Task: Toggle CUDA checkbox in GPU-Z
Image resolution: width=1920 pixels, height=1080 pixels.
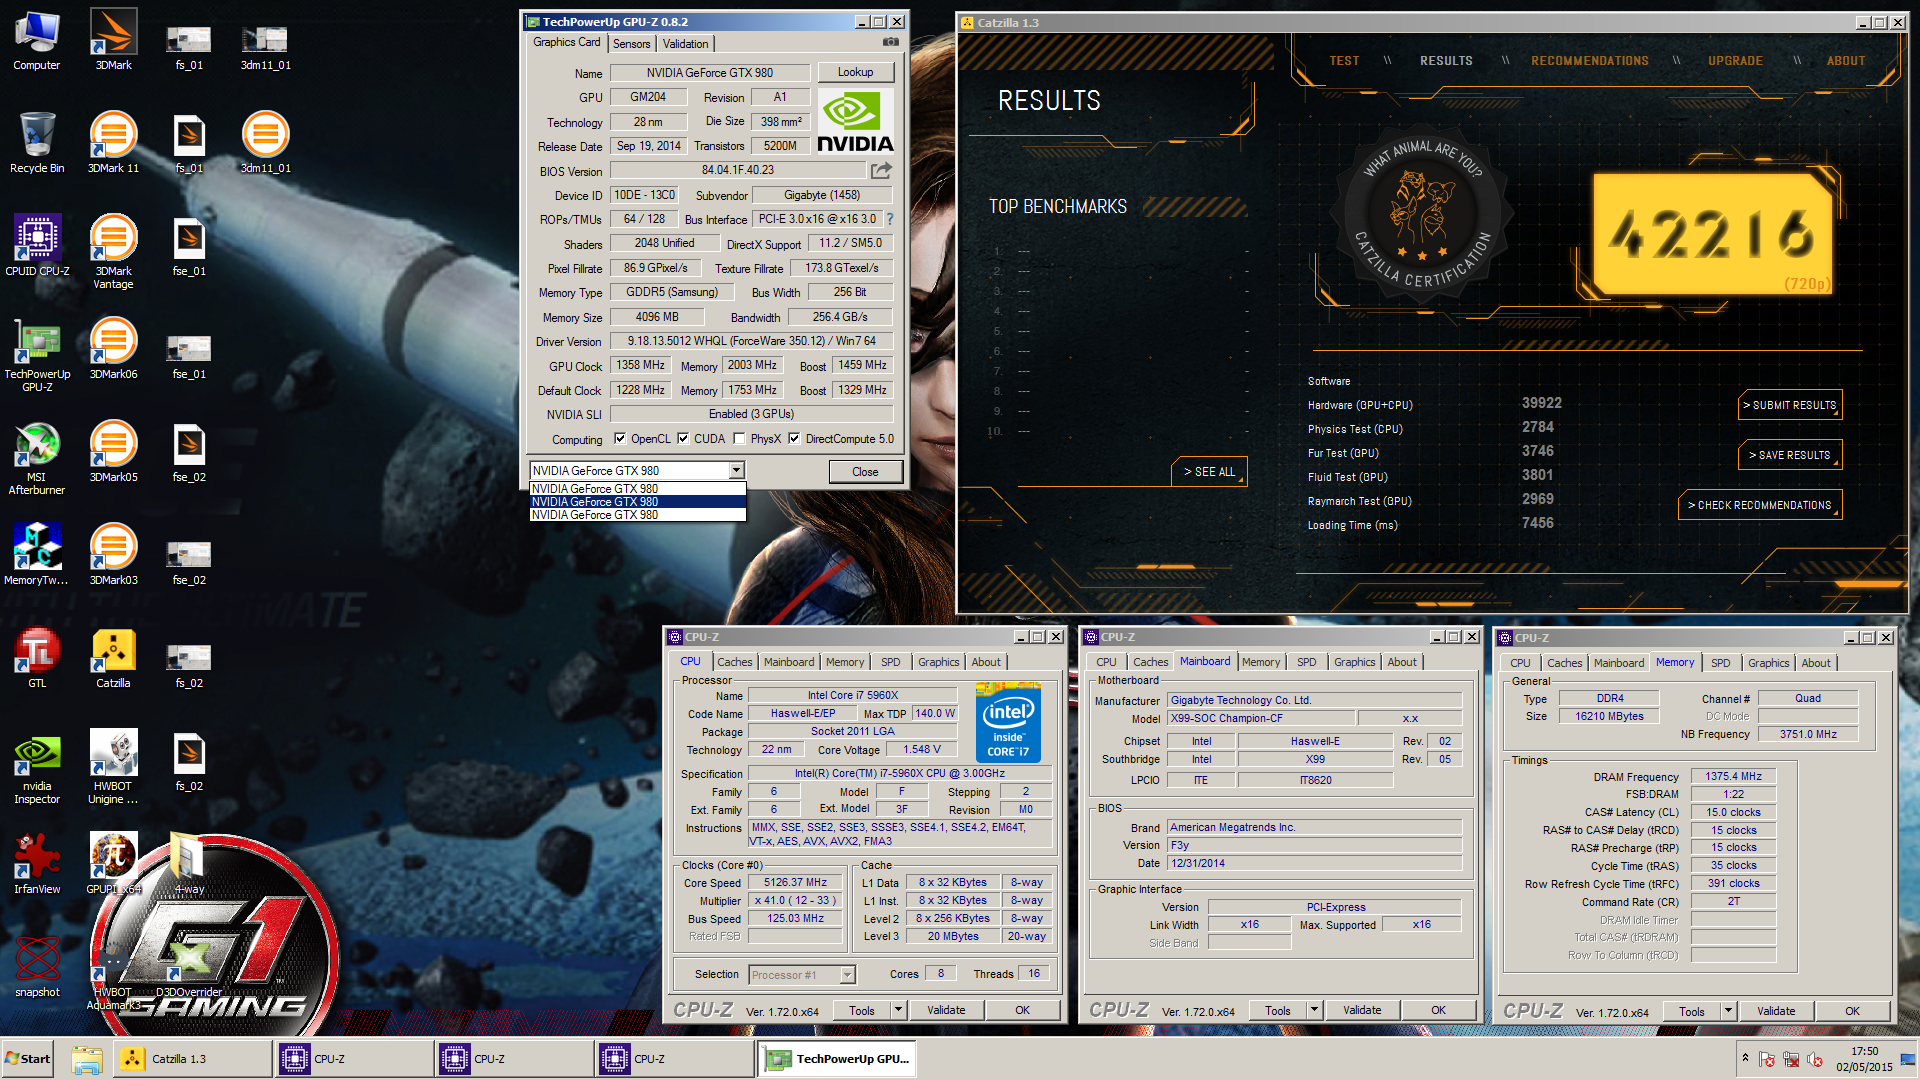Action: click(683, 438)
